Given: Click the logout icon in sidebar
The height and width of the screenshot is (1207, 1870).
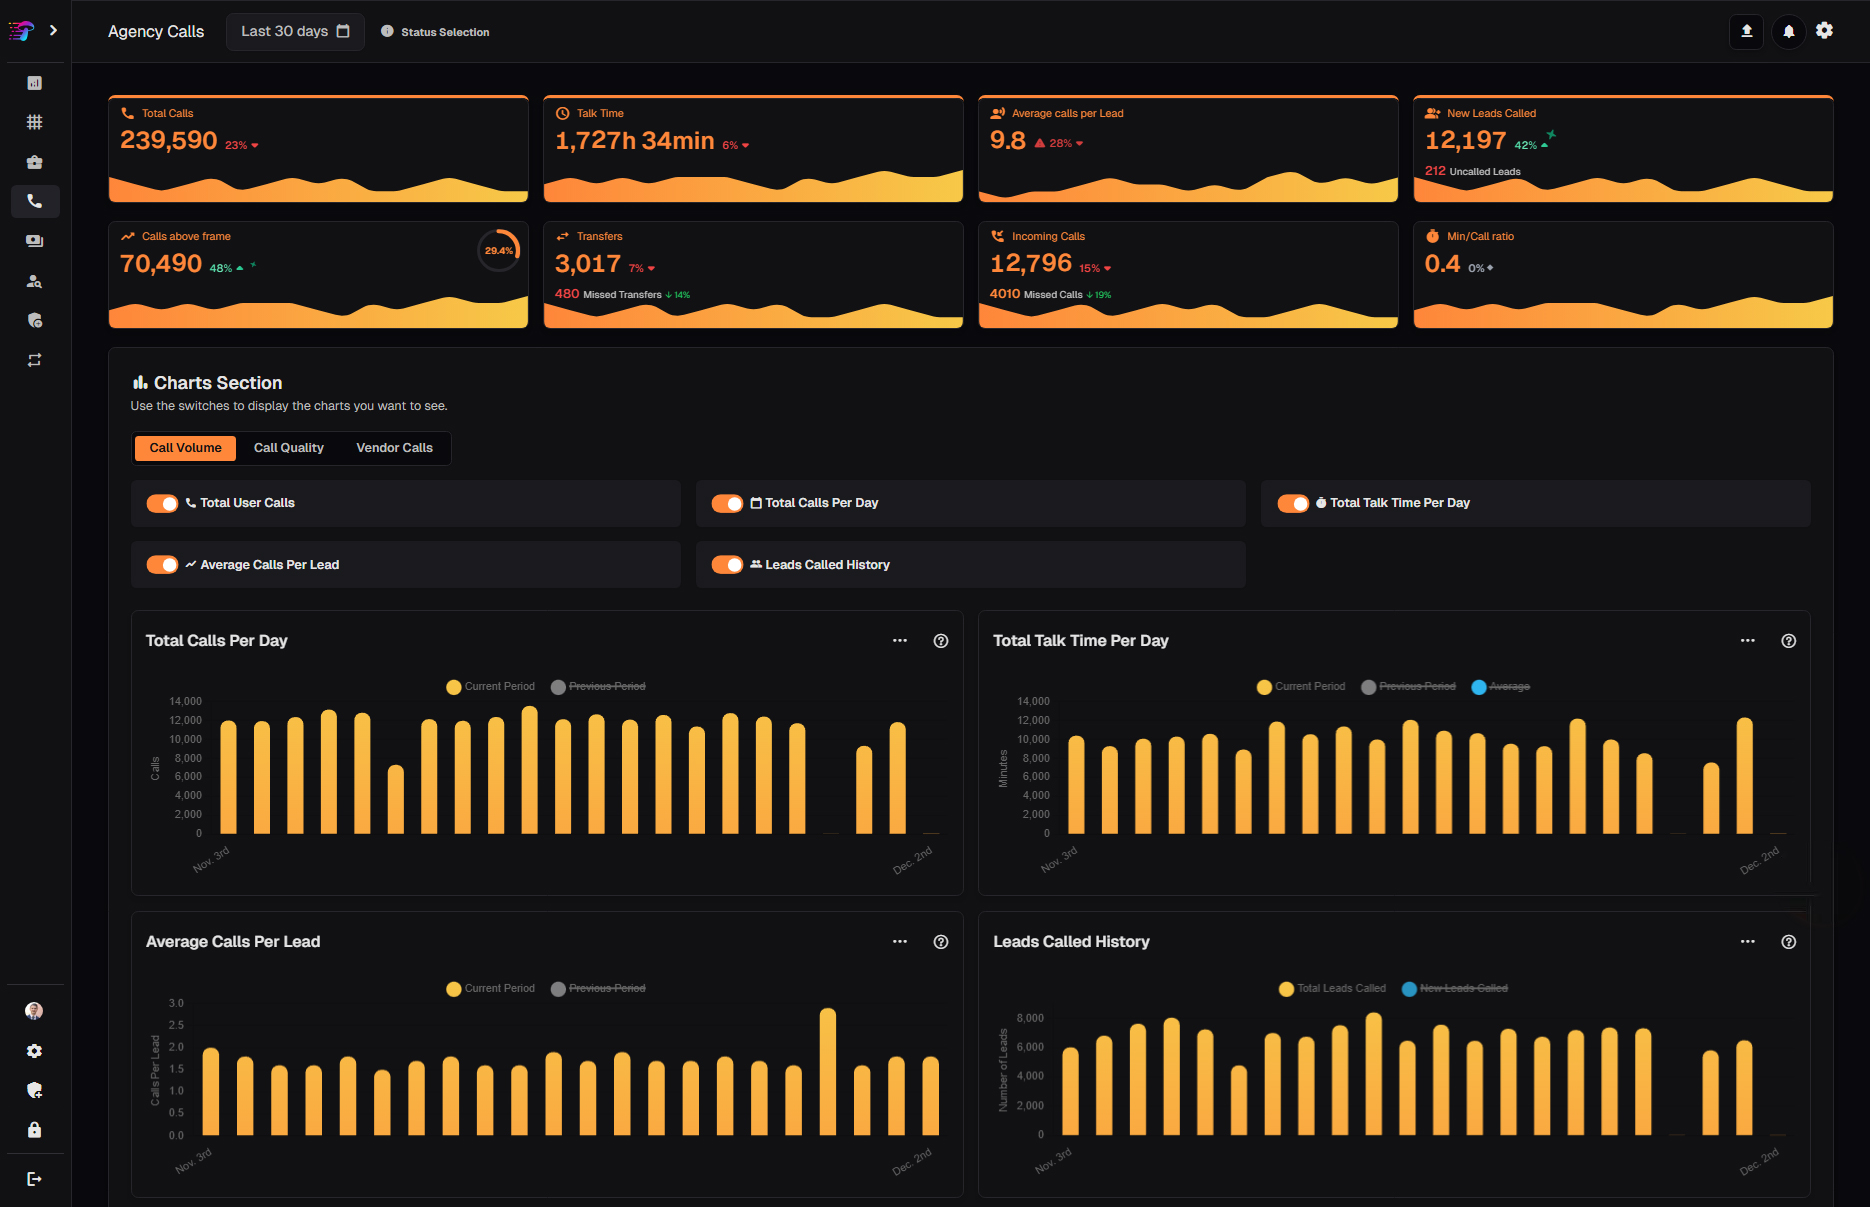Looking at the screenshot, I should pos(35,1179).
